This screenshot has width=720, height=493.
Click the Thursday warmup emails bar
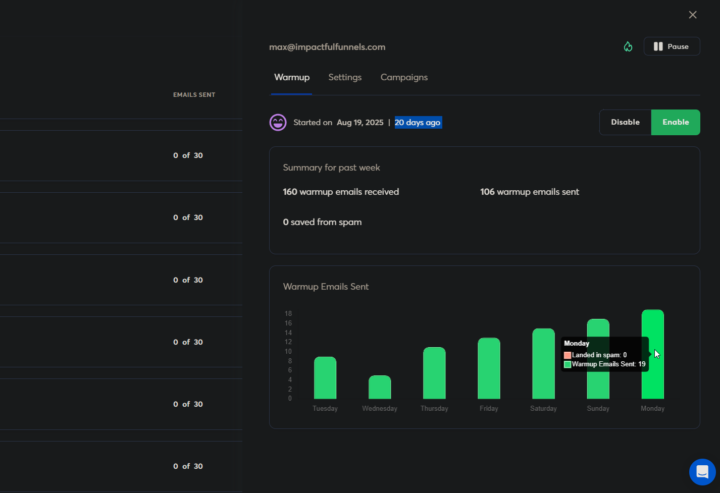pos(434,374)
